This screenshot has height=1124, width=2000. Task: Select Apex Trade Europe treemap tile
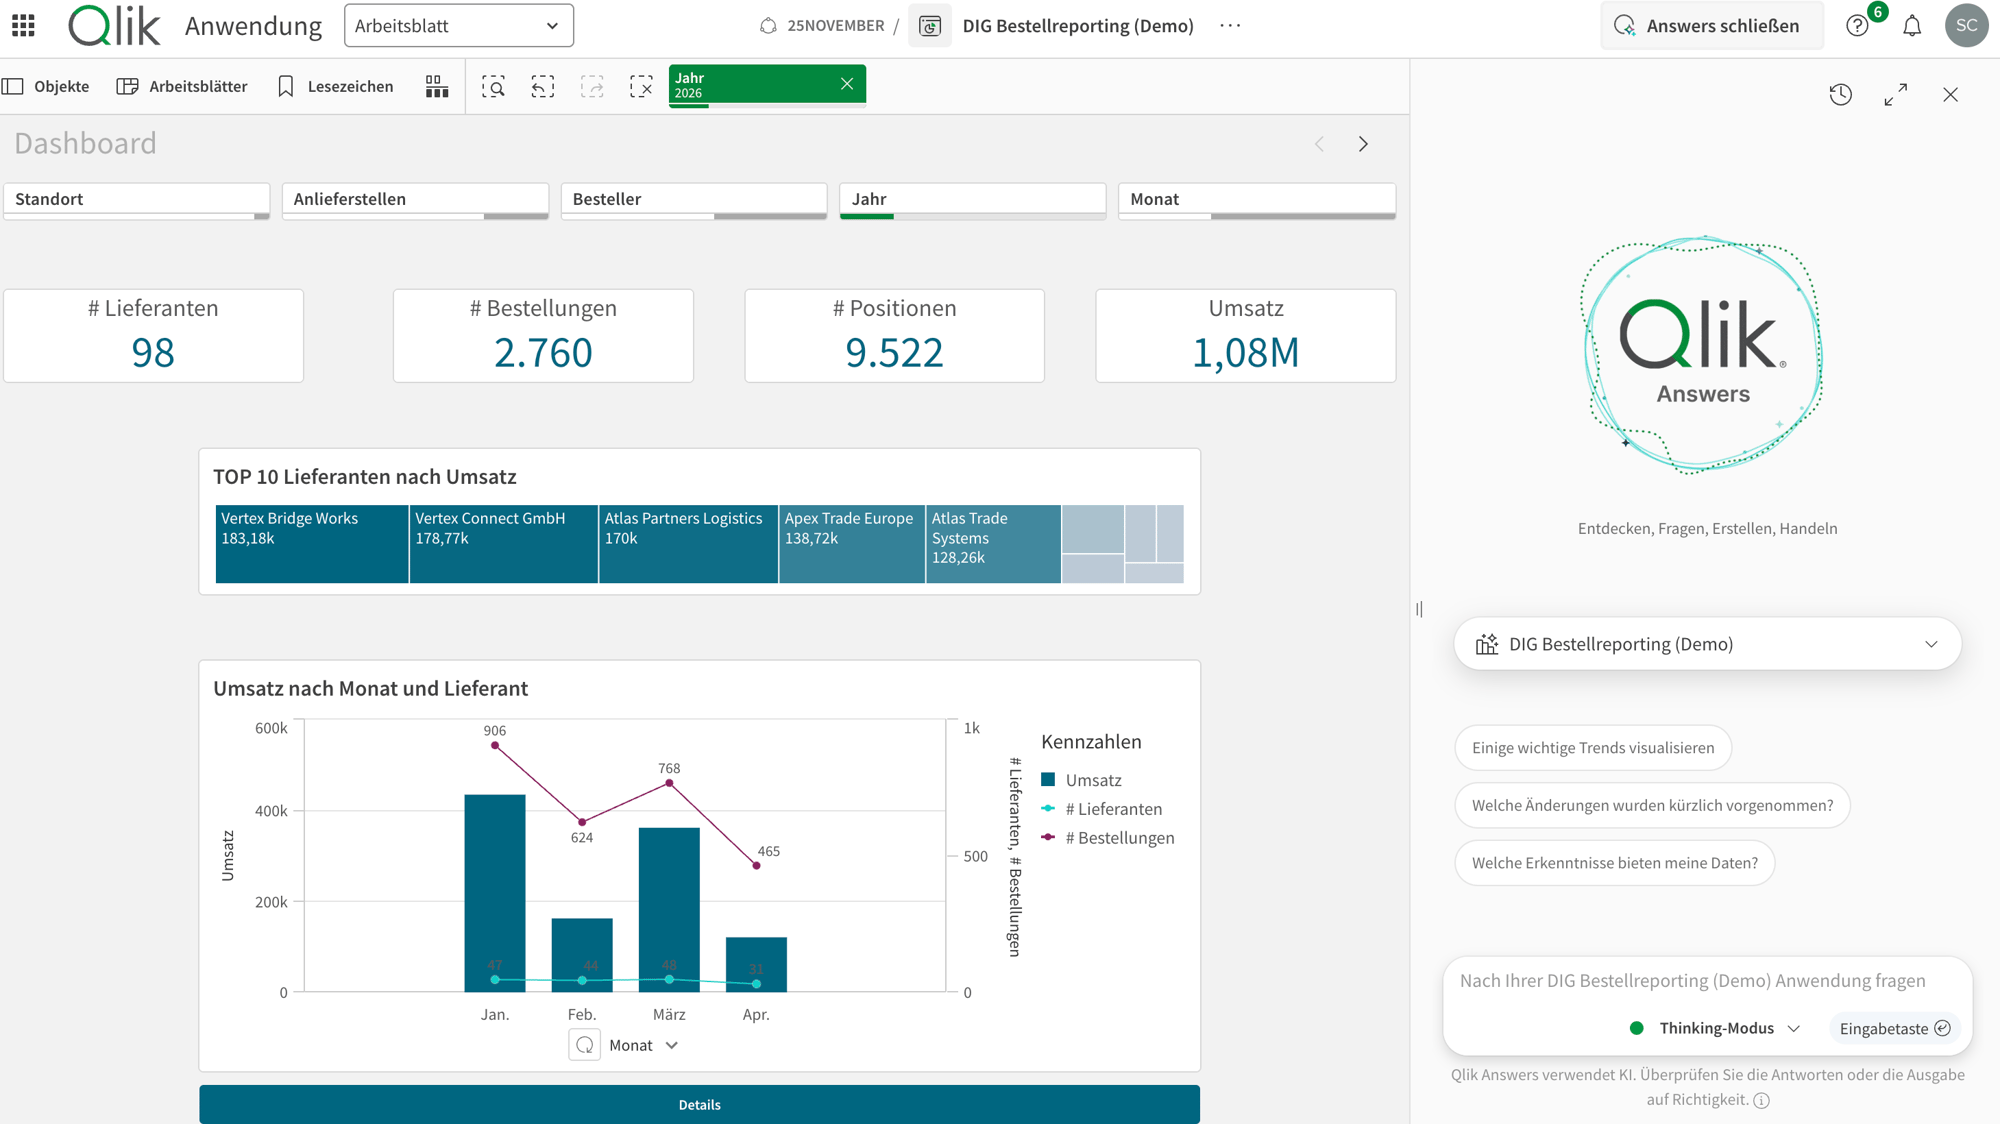click(x=852, y=544)
